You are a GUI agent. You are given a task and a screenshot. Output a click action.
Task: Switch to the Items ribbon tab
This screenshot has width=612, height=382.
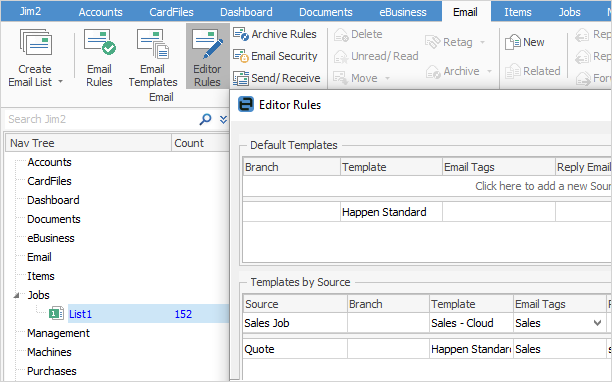(518, 12)
